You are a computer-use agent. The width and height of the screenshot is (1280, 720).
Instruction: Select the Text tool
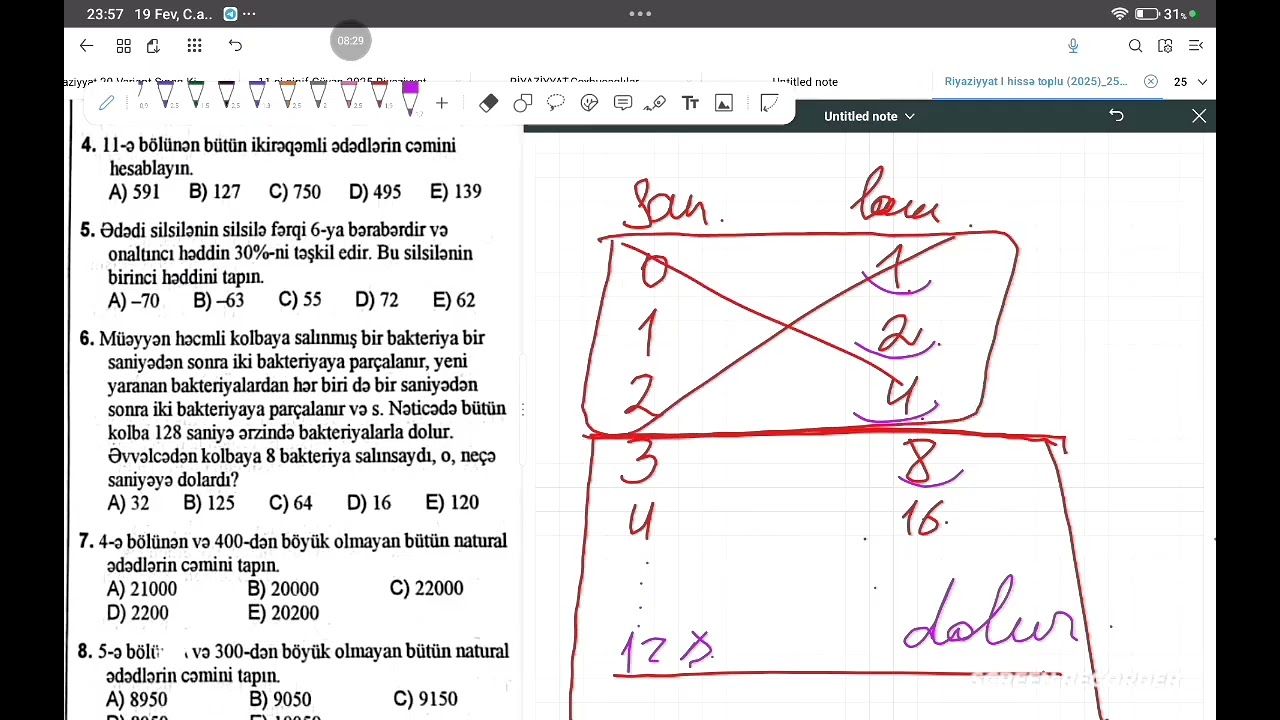tap(690, 103)
